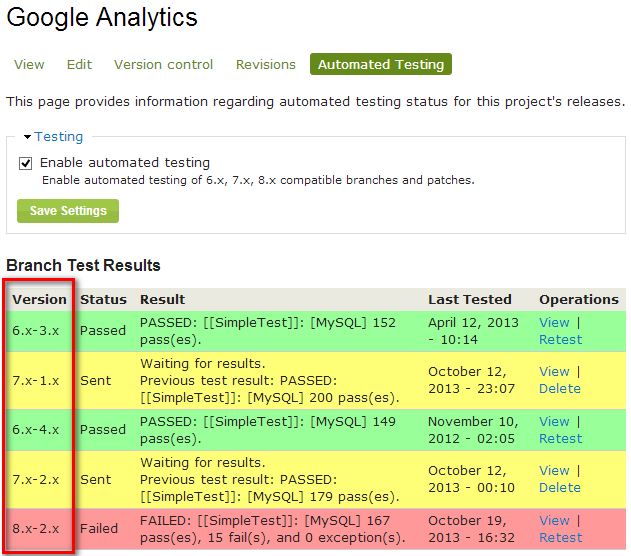Screen dimensions: 631x556
Task: Click Sent status in 7.x-2.x row
Action: click(x=95, y=480)
